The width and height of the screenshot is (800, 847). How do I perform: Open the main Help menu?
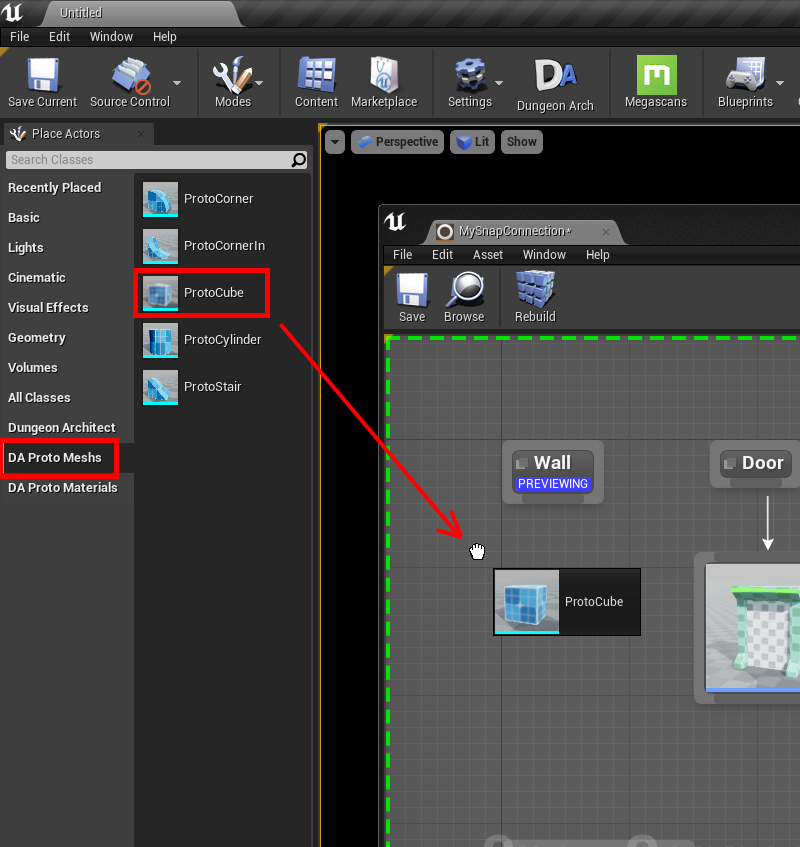pos(165,37)
